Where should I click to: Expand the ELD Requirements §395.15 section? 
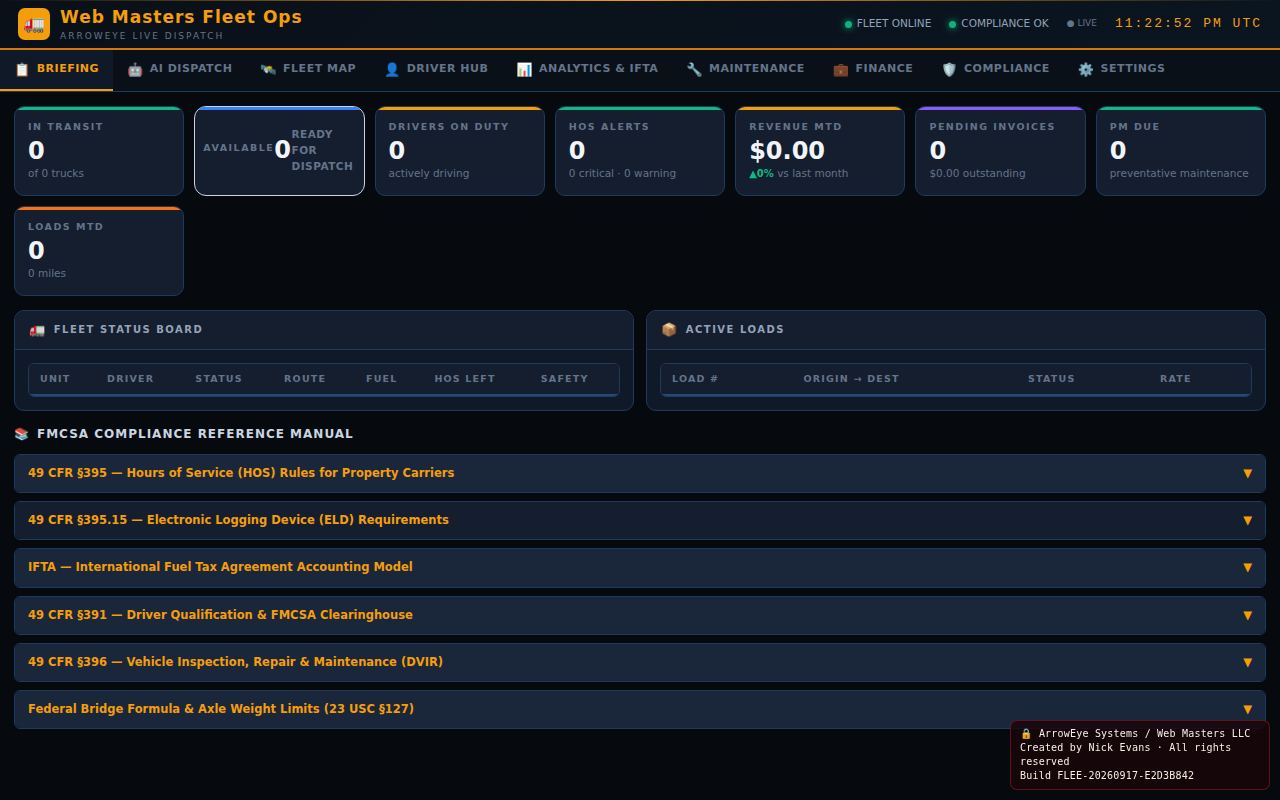tap(640, 520)
